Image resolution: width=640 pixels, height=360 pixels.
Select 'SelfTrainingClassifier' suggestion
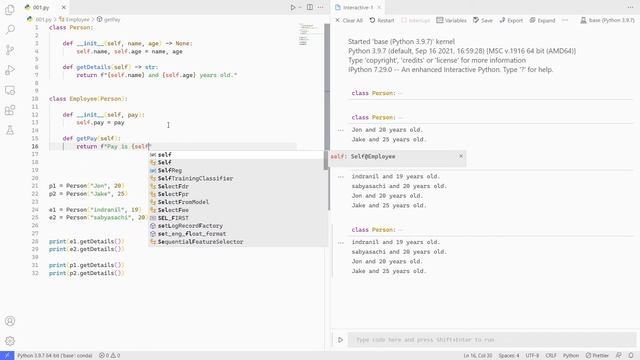pyautogui.click(x=238, y=178)
